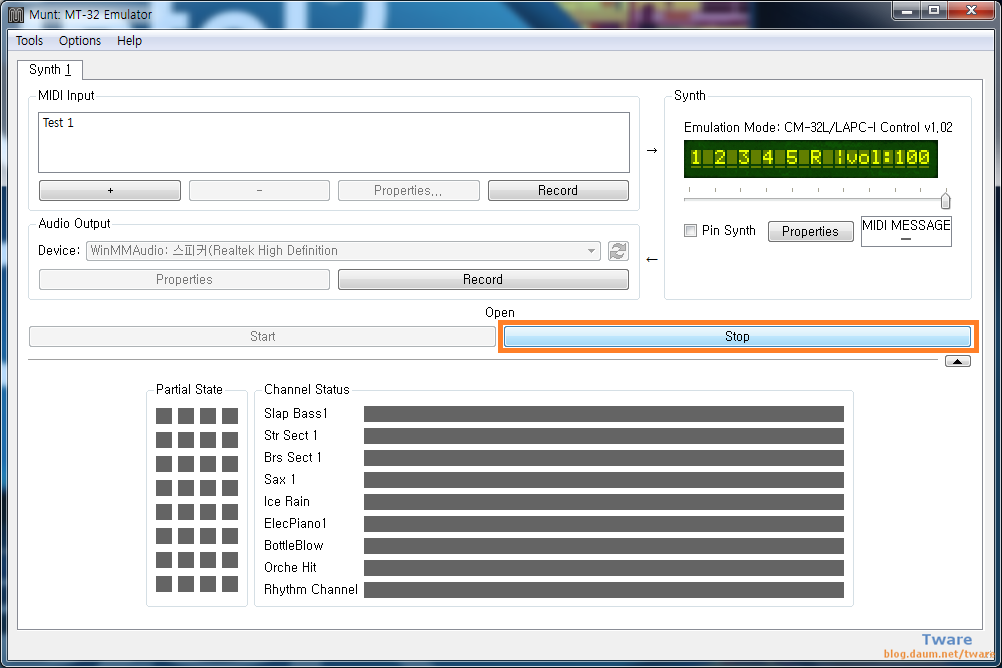1002x668 pixels.
Task: Click the Str Sect 1 channel label
Action: 291,435
